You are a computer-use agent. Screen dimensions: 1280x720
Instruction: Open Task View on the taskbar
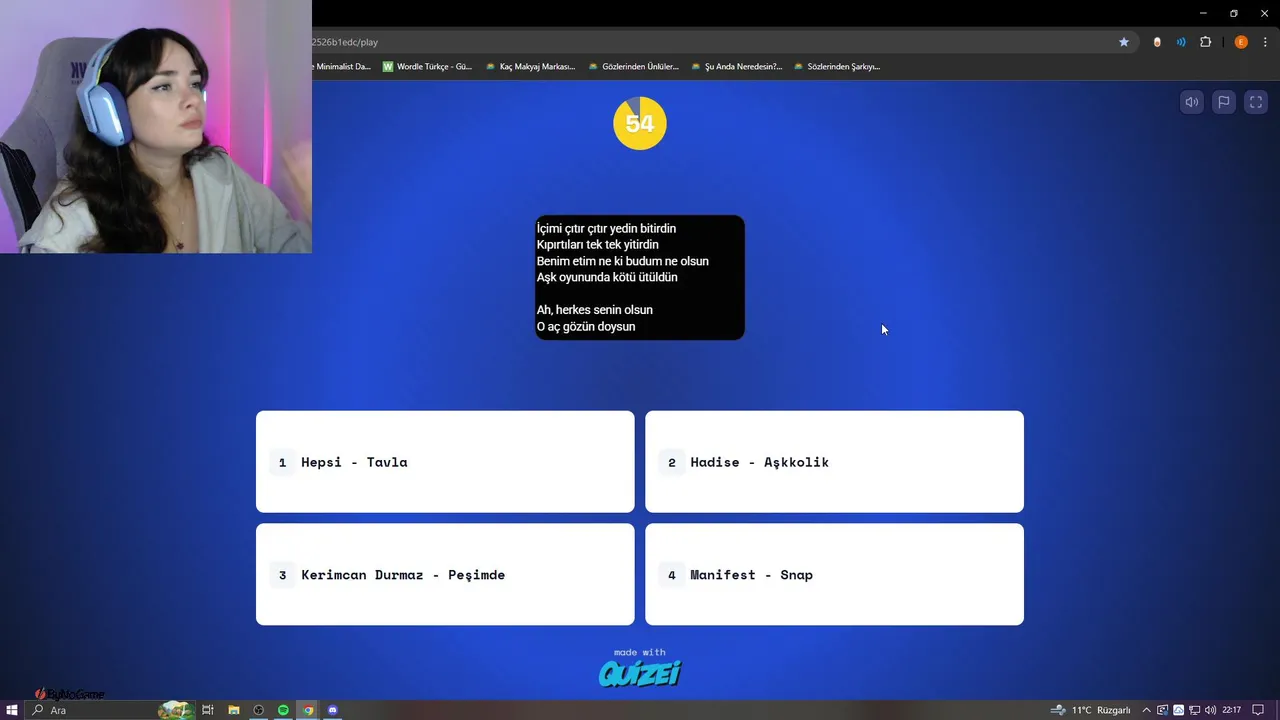pos(208,710)
